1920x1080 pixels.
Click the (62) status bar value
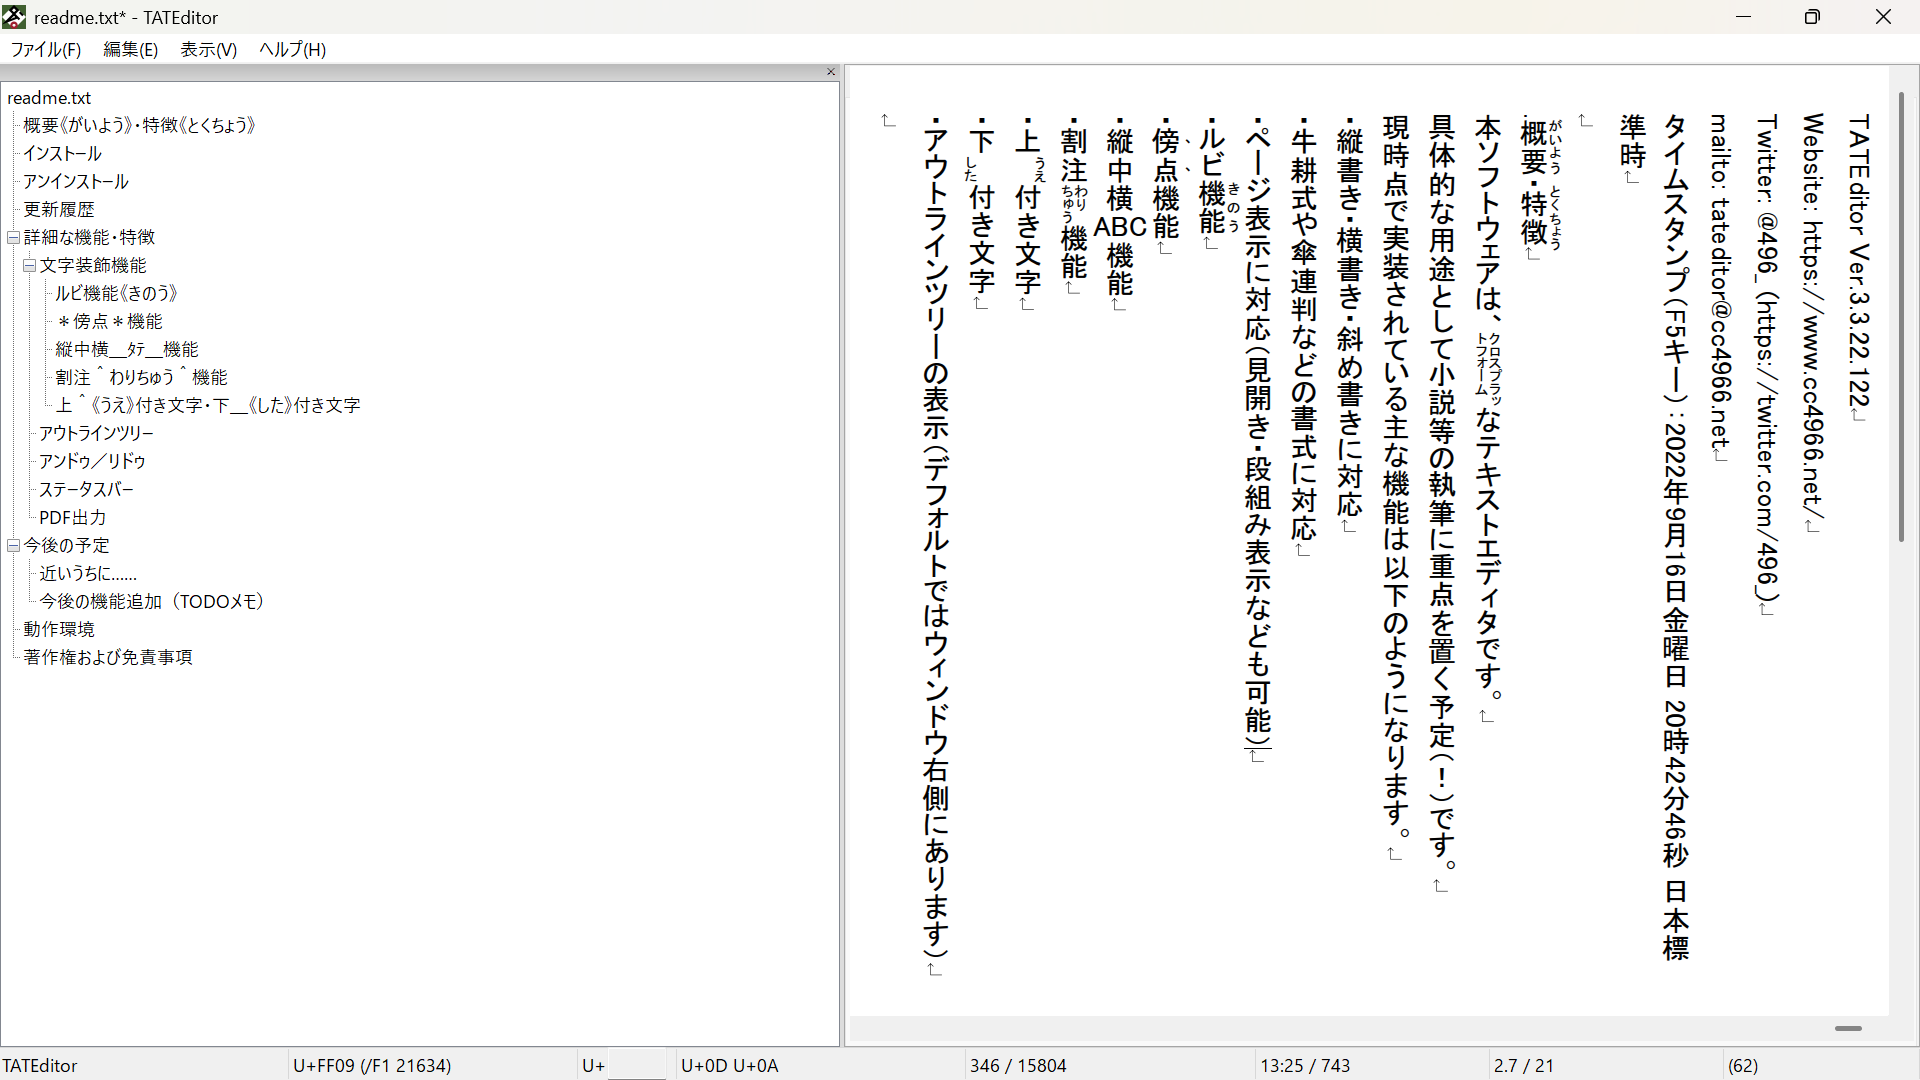[x=1743, y=1066]
